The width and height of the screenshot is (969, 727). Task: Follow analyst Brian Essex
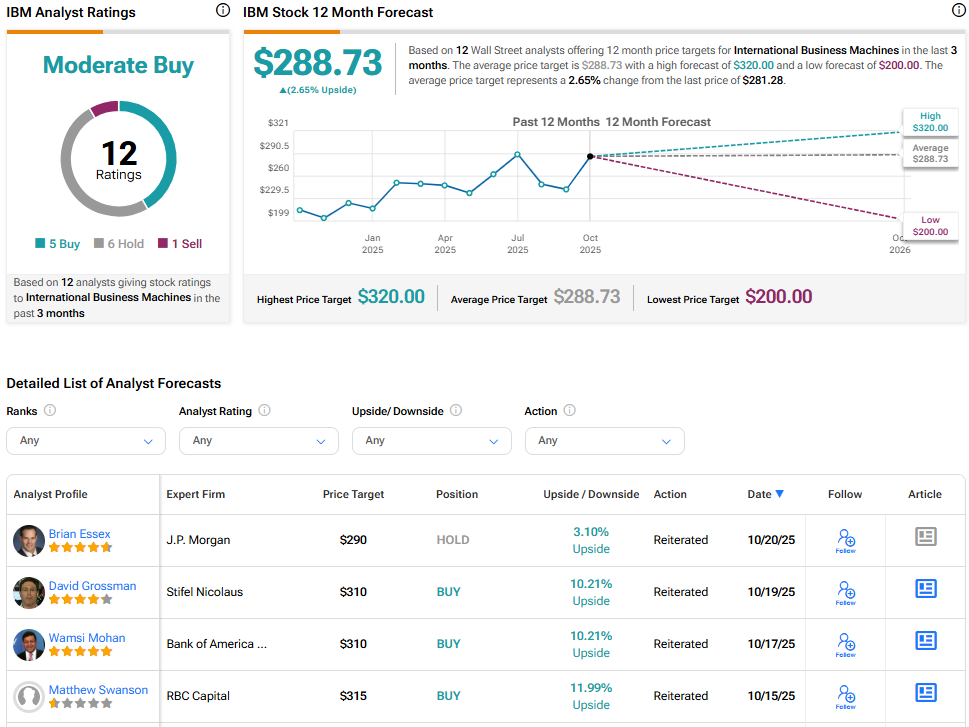tap(846, 540)
